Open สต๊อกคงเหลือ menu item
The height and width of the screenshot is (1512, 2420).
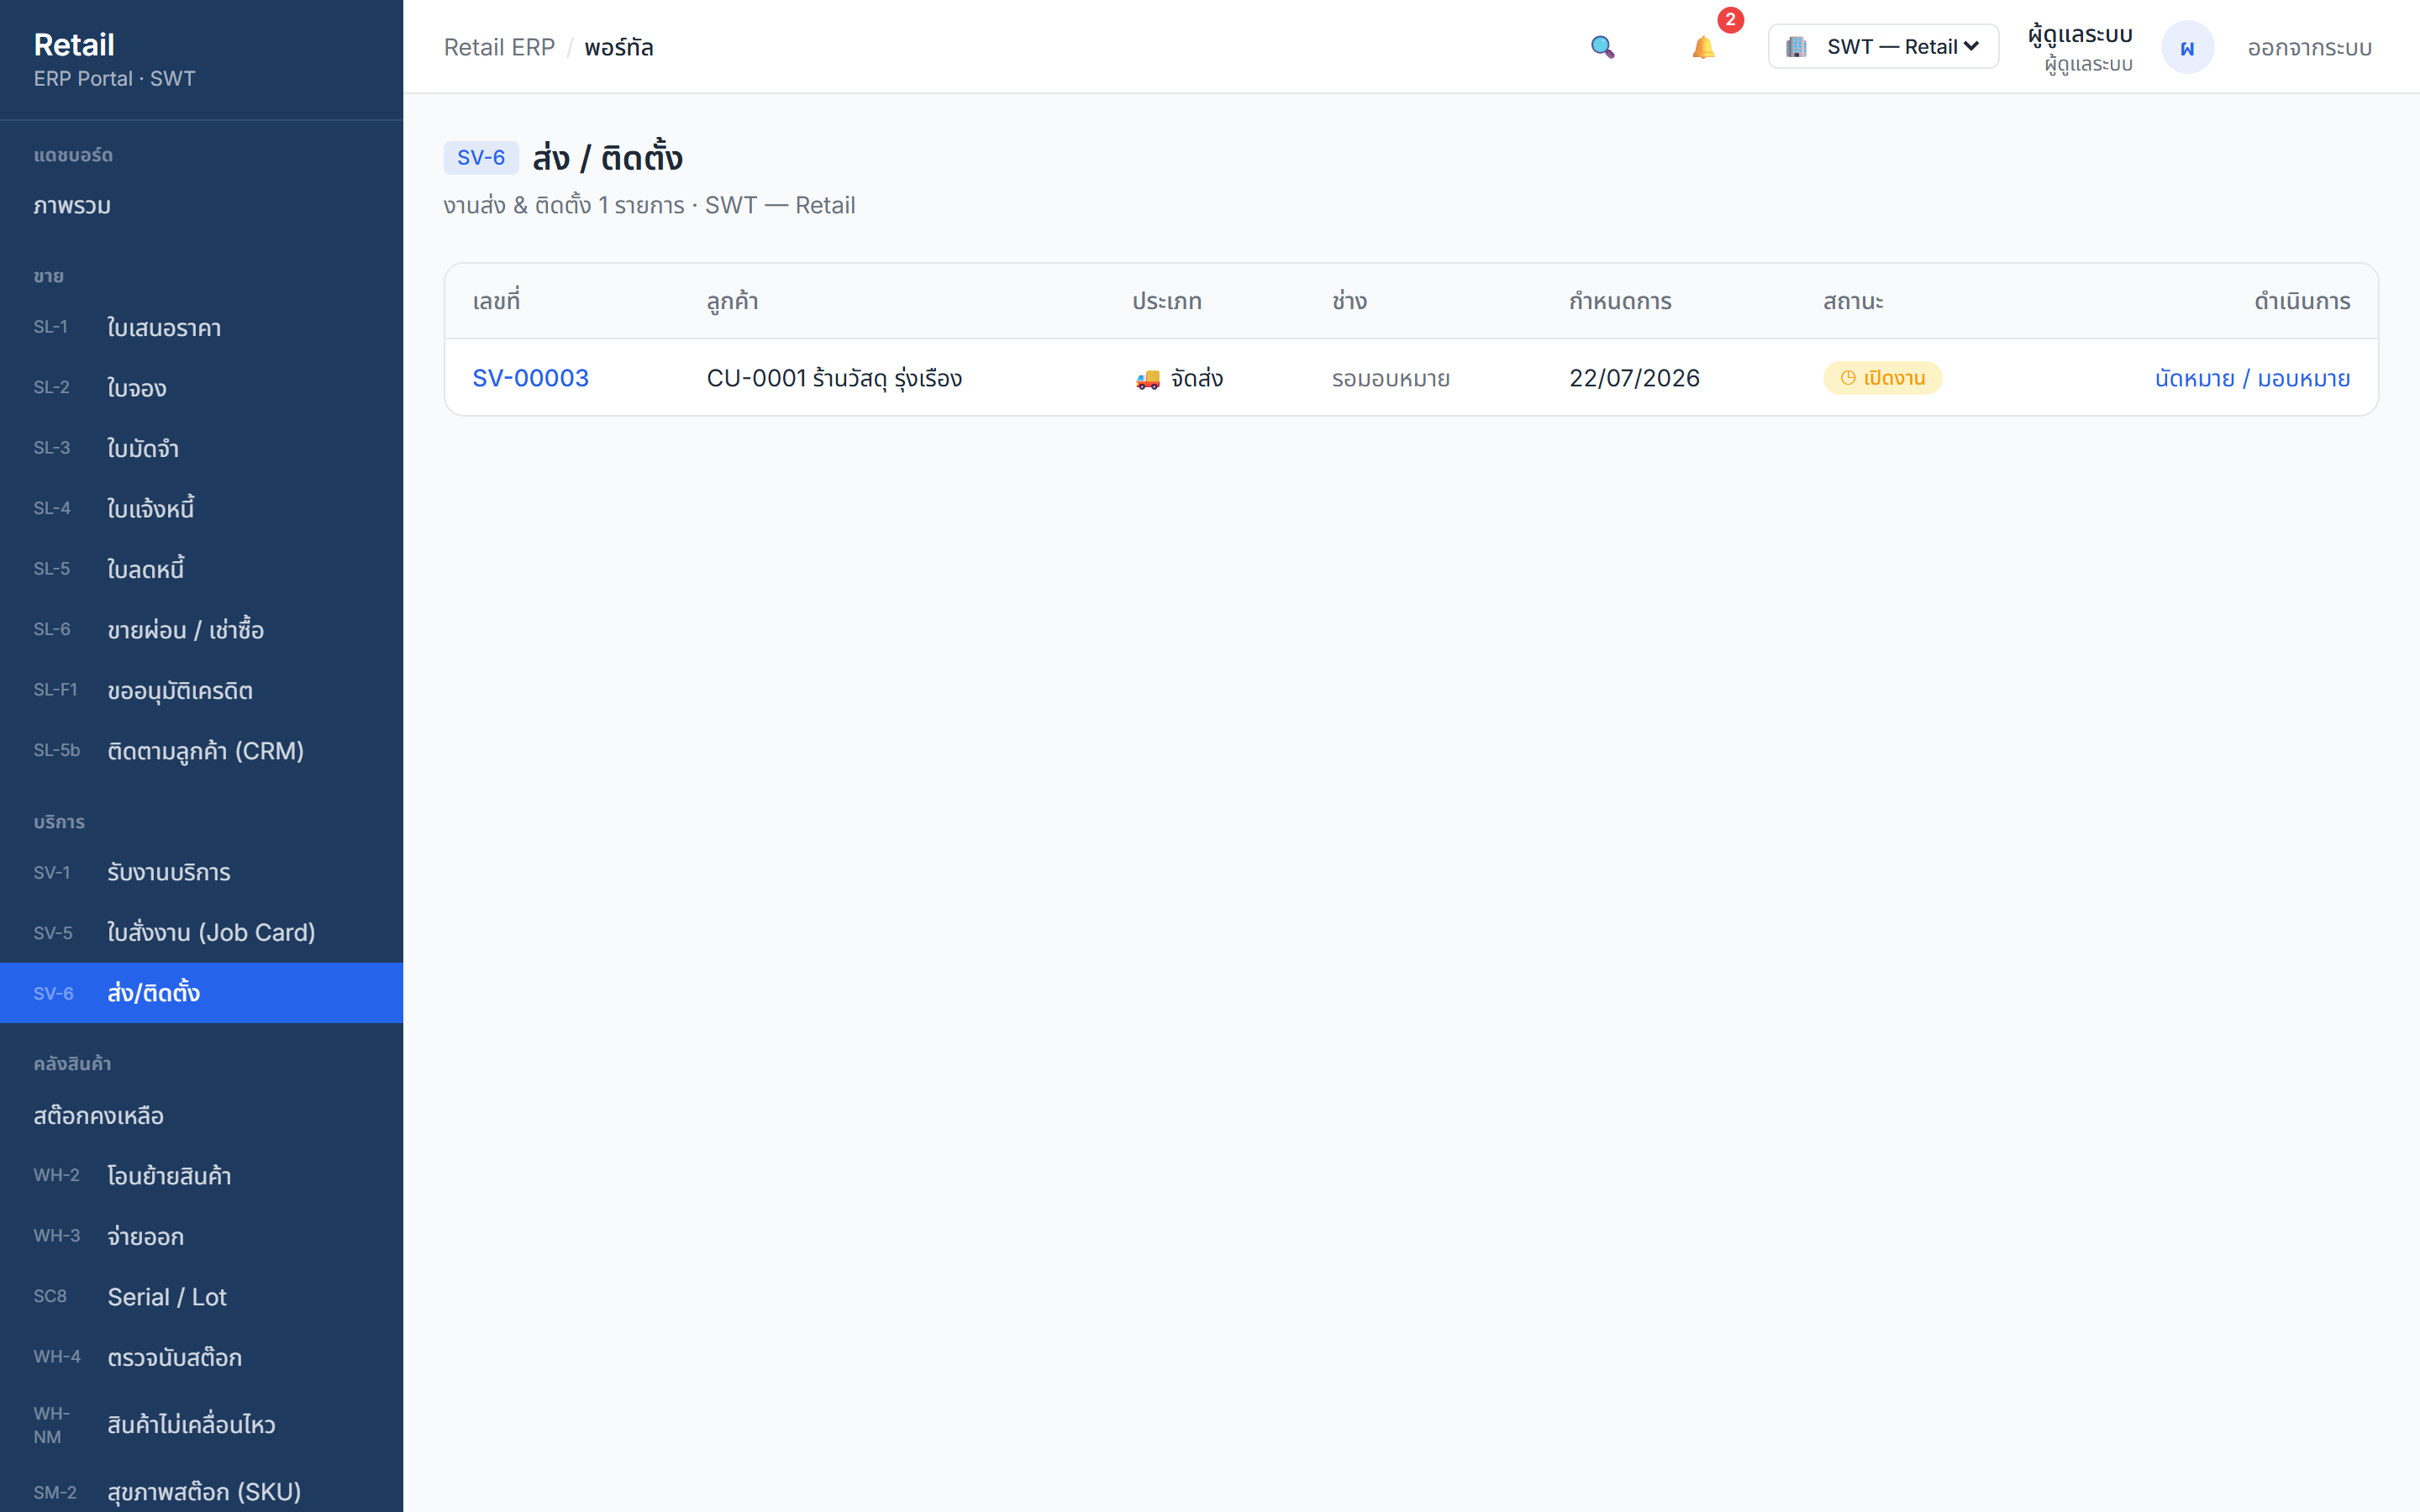click(x=201, y=1115)
